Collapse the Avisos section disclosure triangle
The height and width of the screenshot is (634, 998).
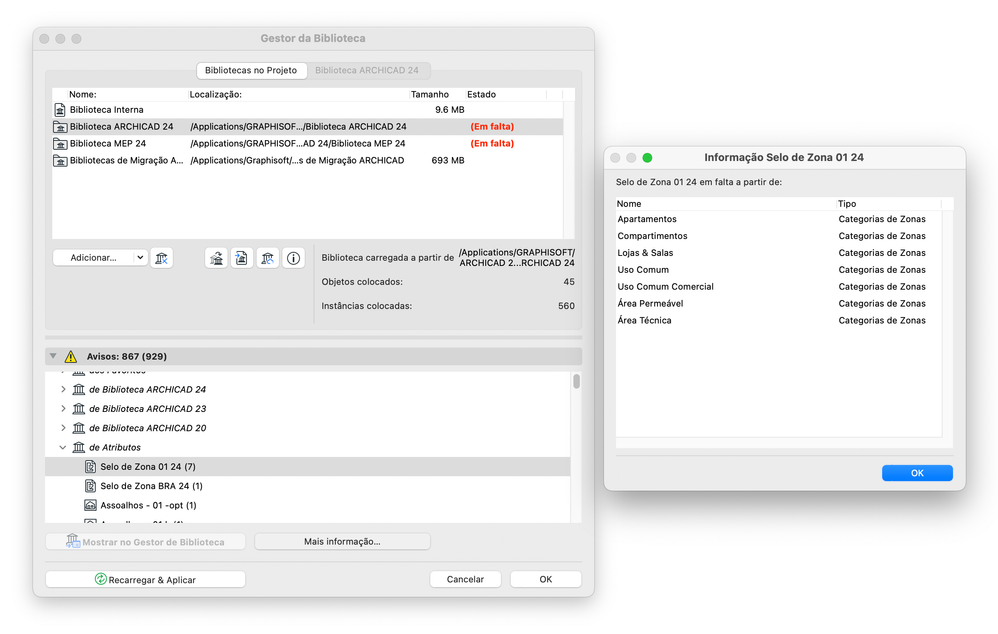(x=53, y=356)
